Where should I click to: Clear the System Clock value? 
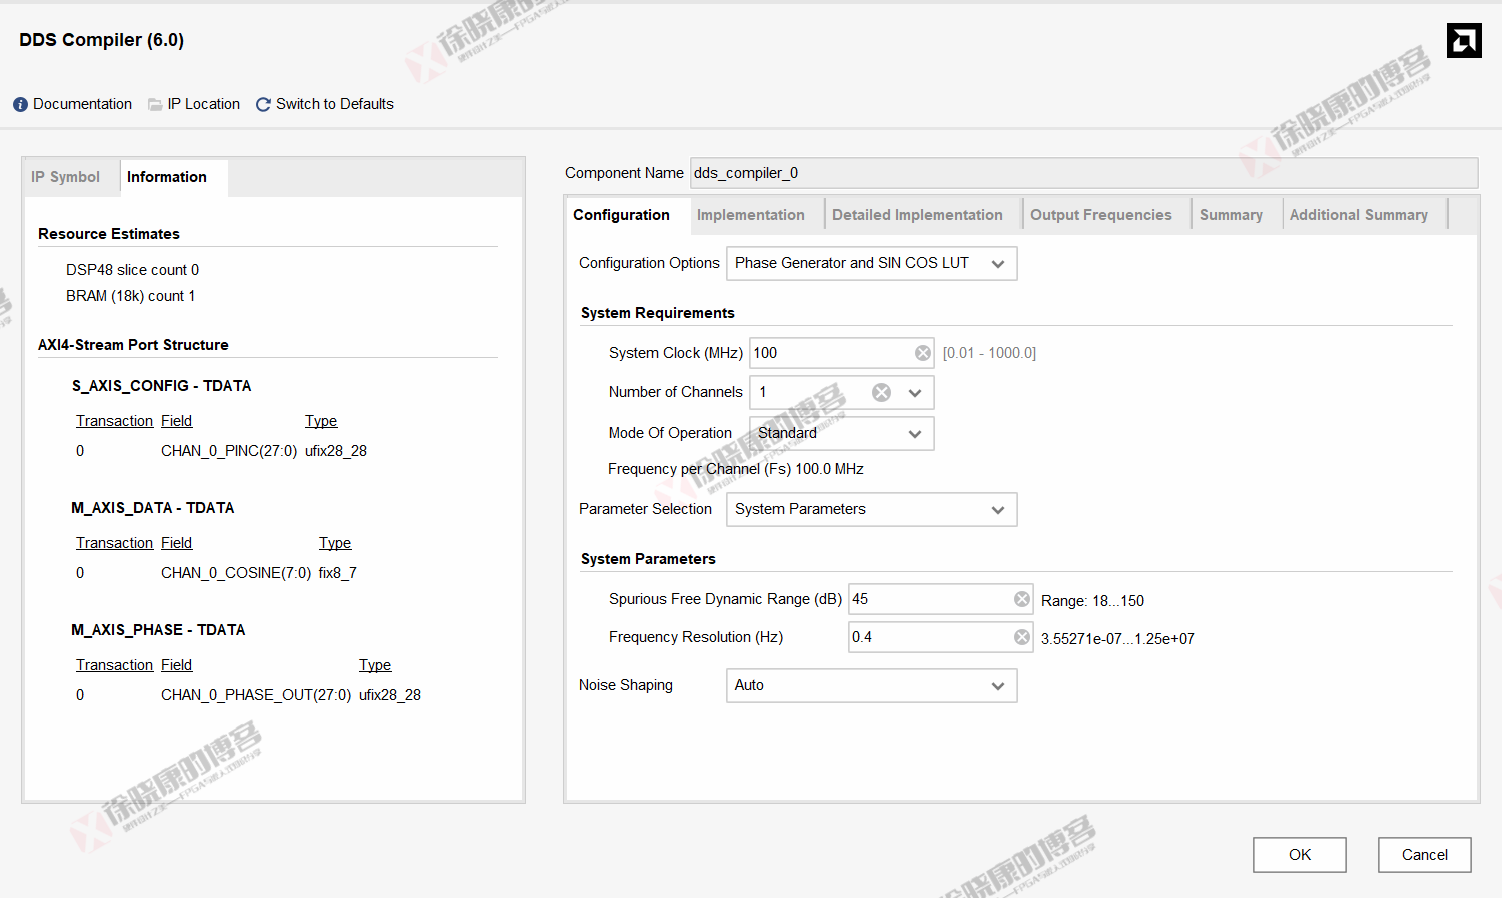pyautogui.click(x=922, y=353)
